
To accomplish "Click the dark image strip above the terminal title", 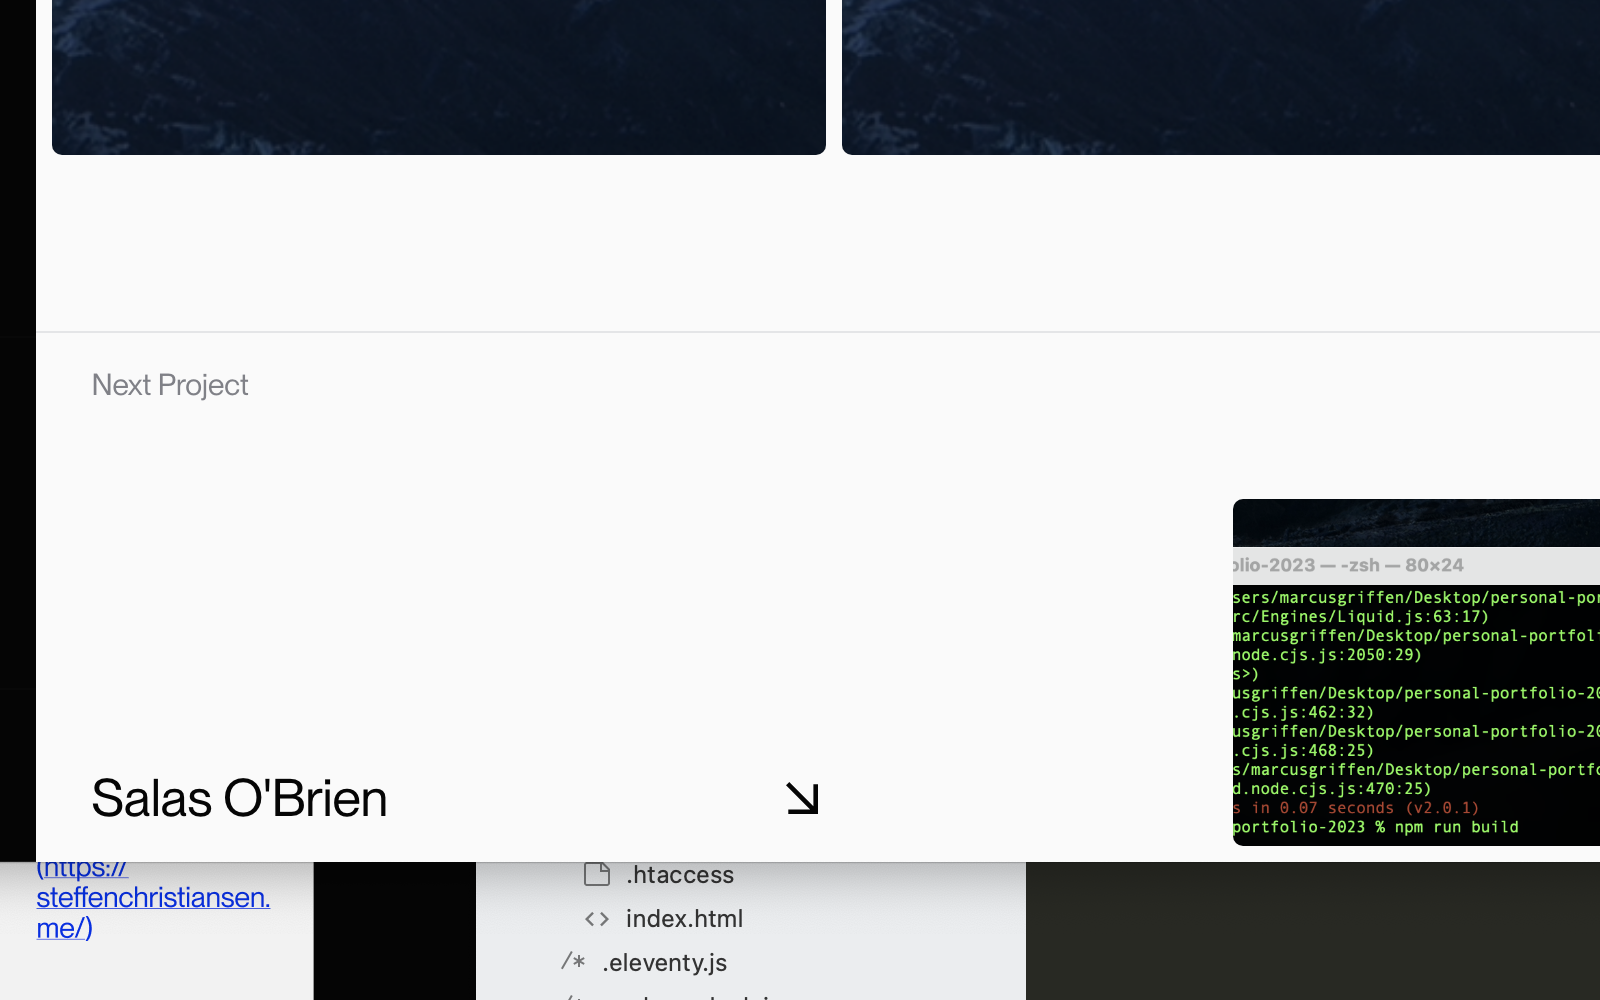I will coord(1415,522).
